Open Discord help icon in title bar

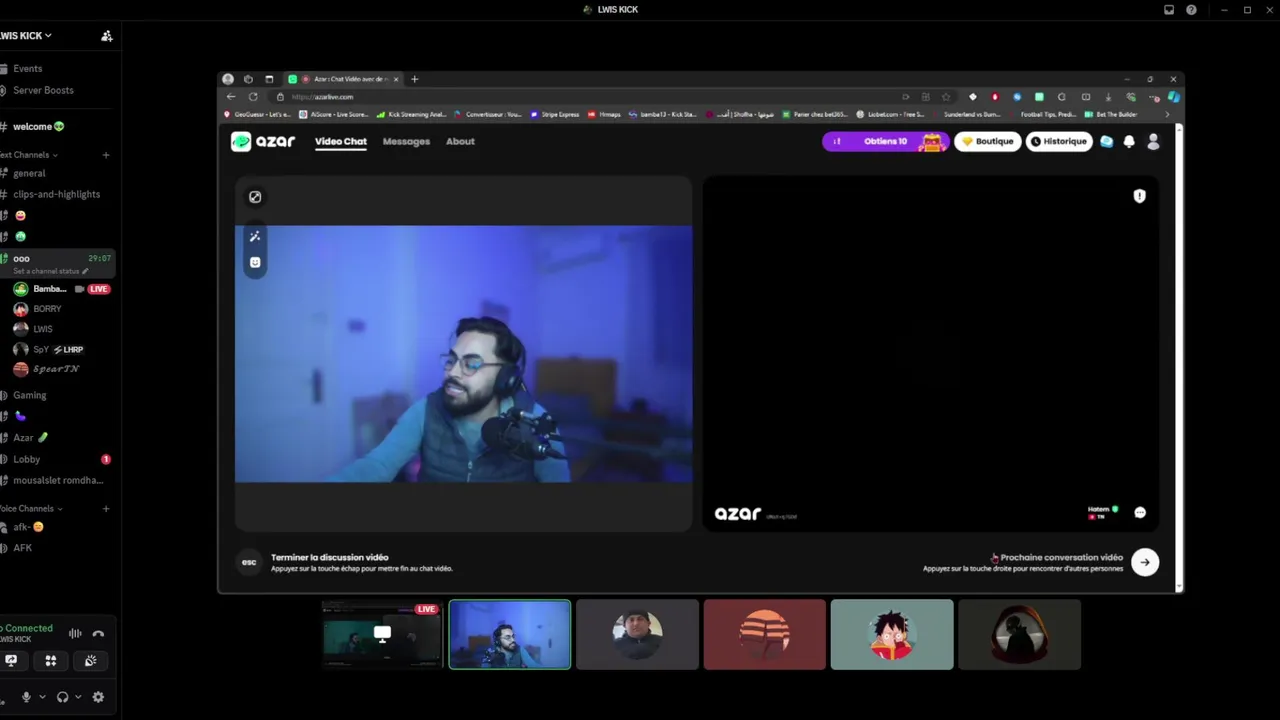1191,10
